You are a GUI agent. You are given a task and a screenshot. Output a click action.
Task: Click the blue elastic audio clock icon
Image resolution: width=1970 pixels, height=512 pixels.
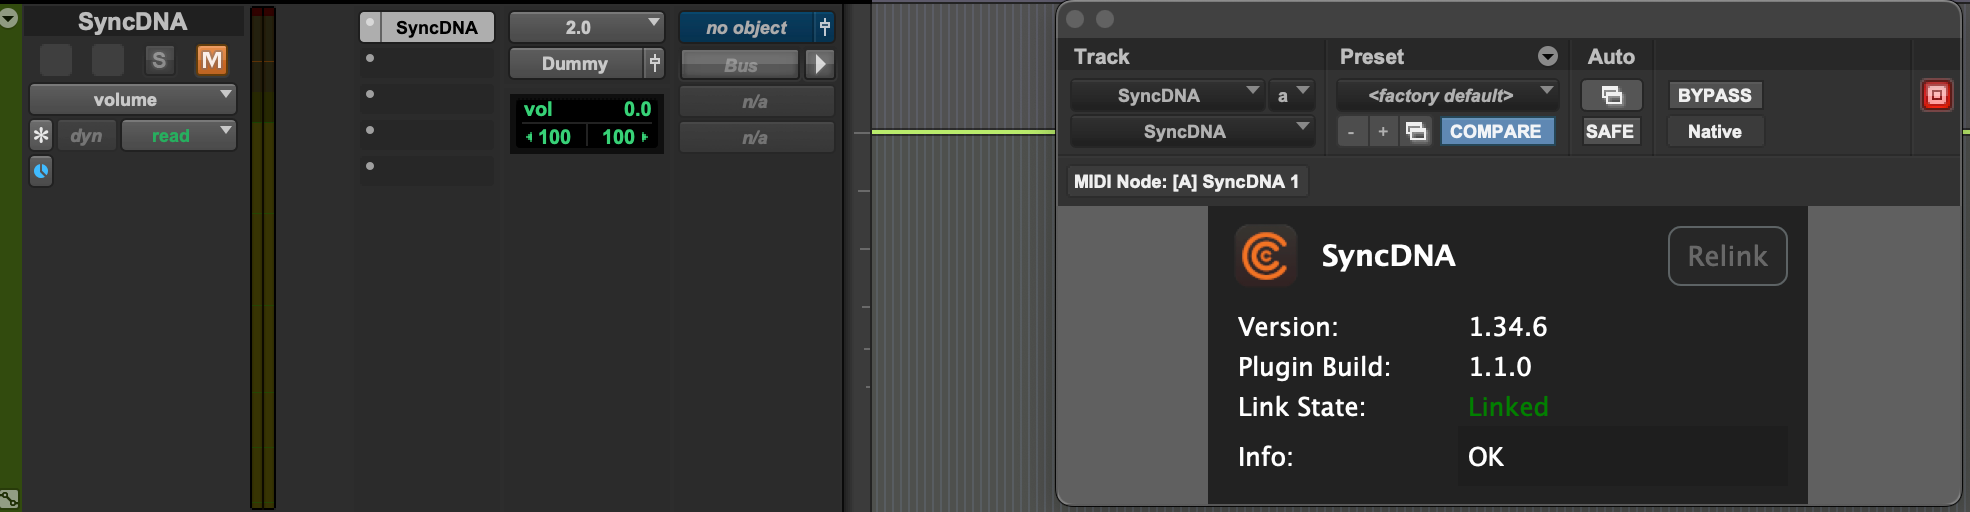point(41,171)
